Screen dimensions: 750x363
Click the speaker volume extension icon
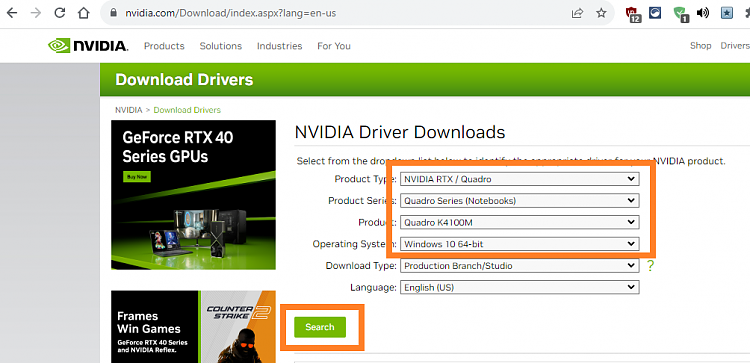coord(703,13)
